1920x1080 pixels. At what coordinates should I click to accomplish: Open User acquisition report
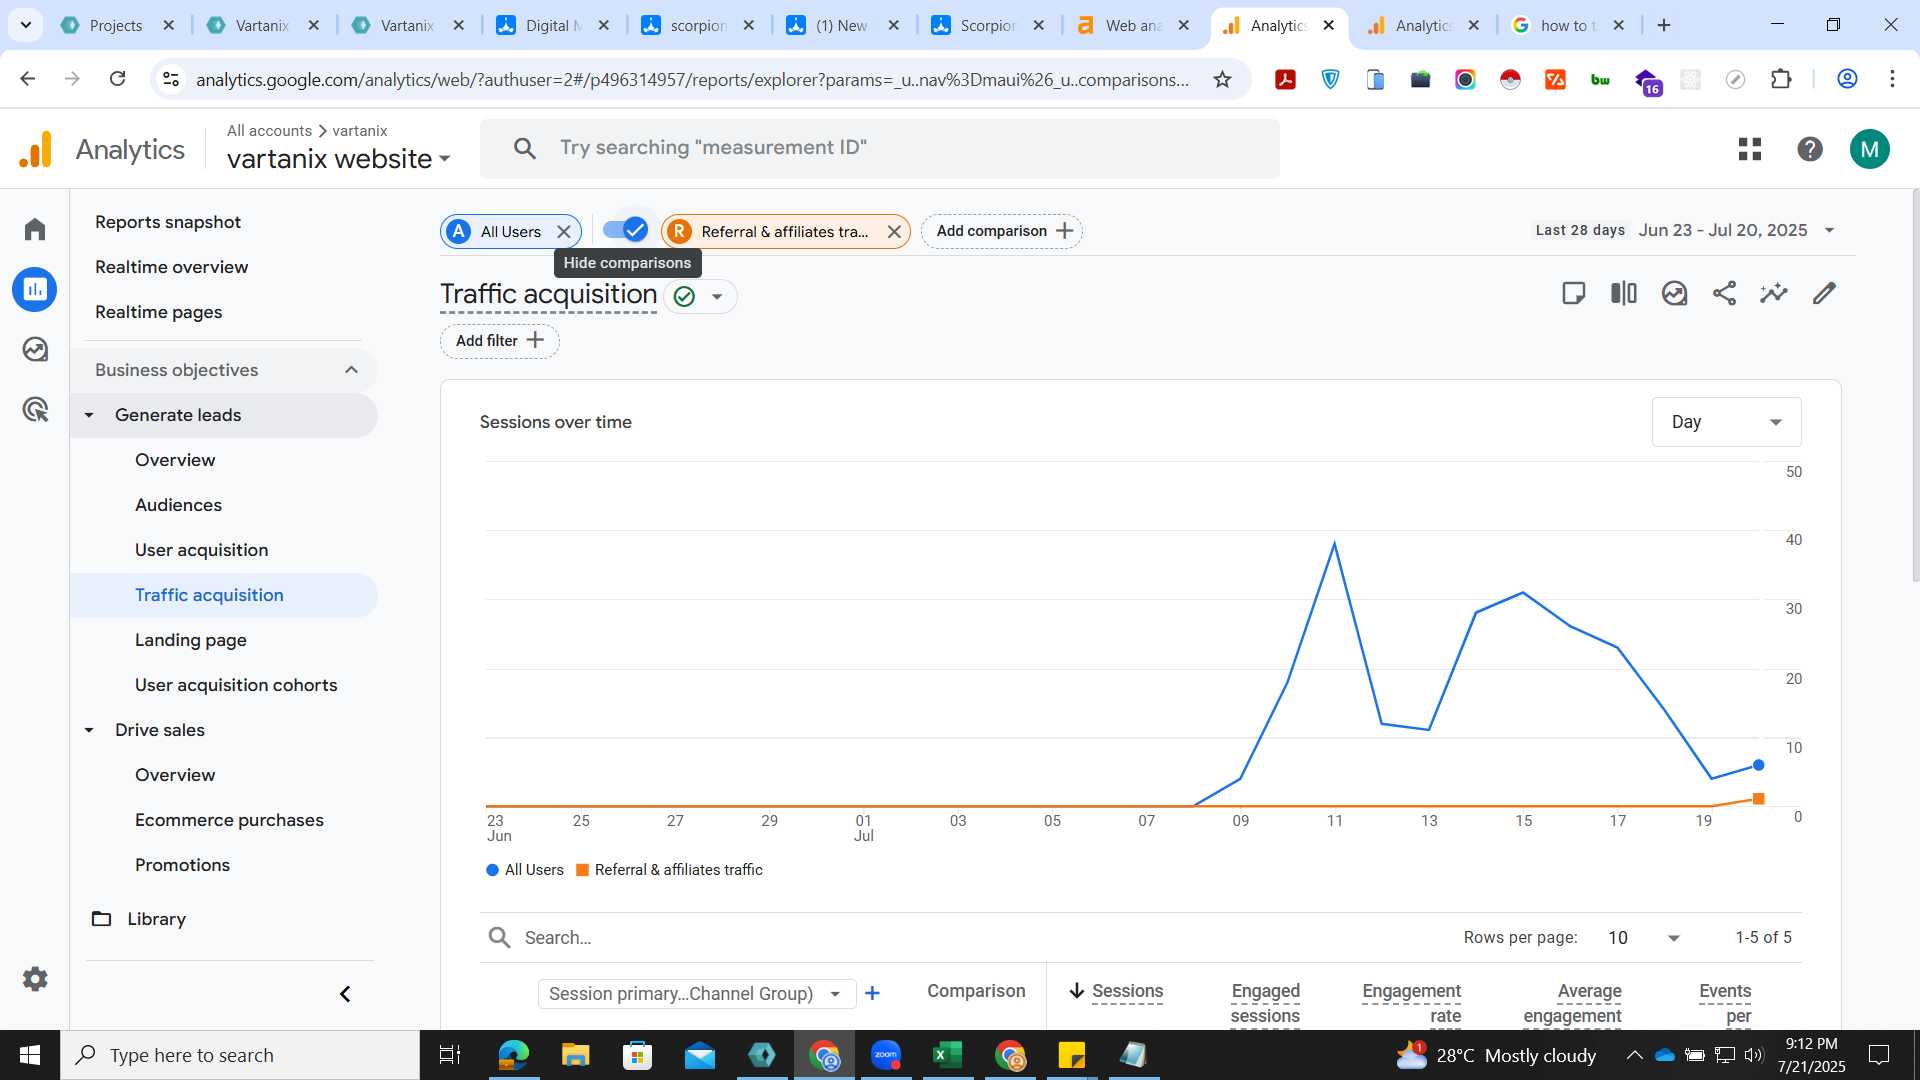click(x=201, y=550)
